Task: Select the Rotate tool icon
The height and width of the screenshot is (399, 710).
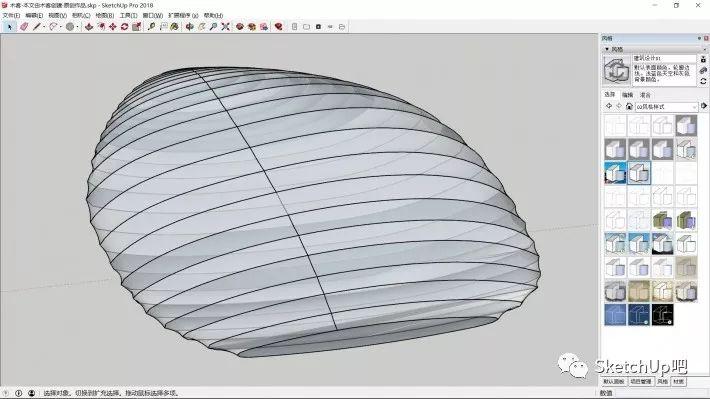Action: coord(125,27)
